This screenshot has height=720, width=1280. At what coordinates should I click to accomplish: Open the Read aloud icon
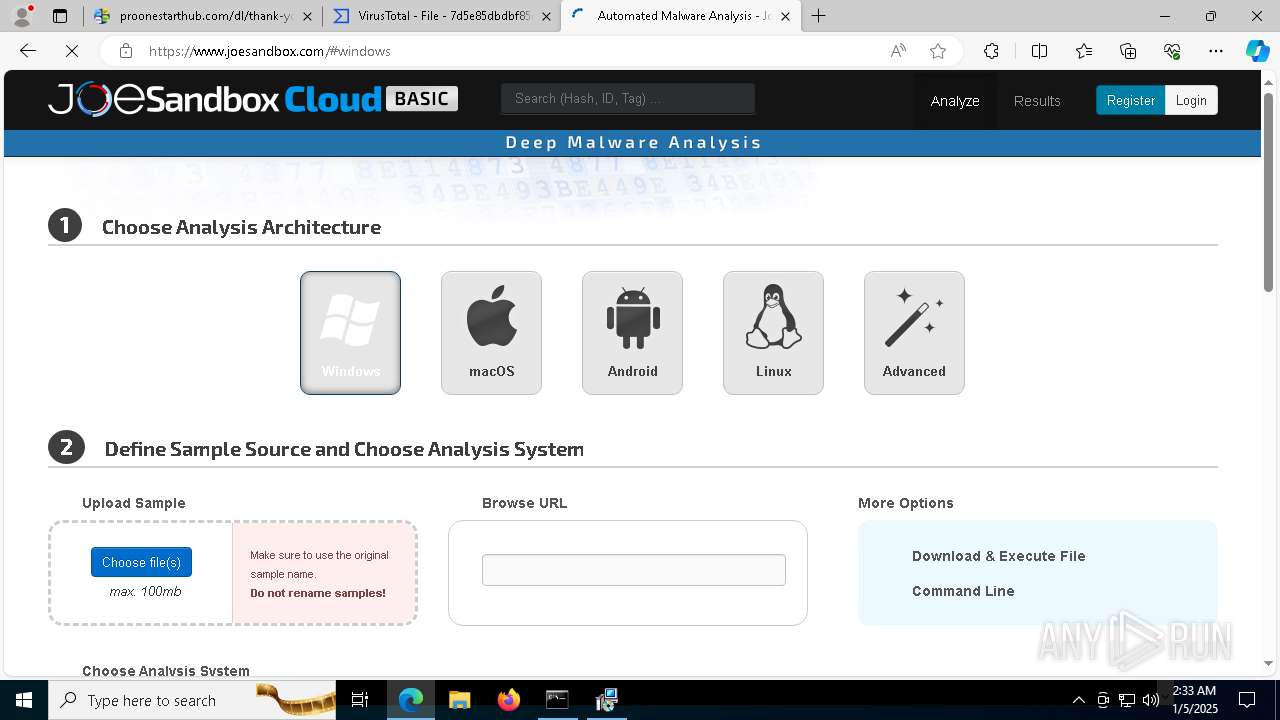point(898,51)
